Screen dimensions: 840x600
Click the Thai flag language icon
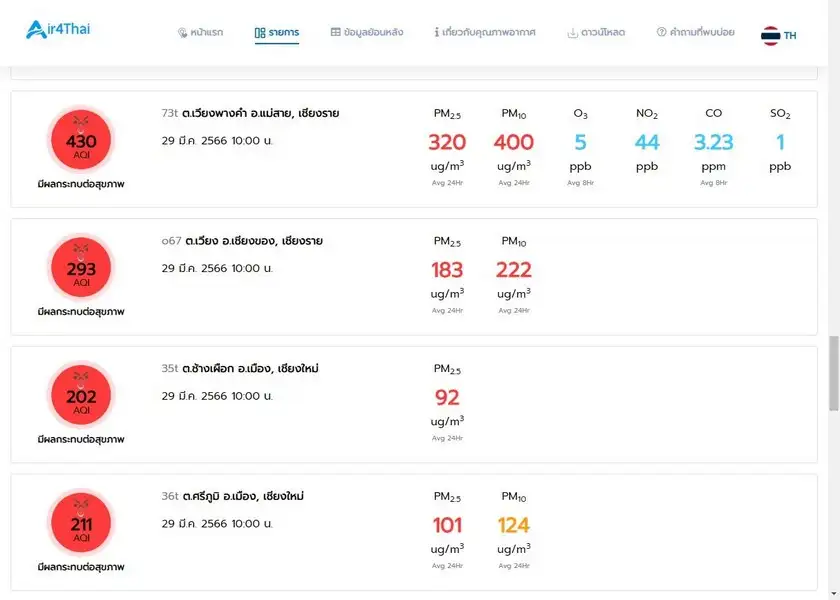click(x=770, y=36)
